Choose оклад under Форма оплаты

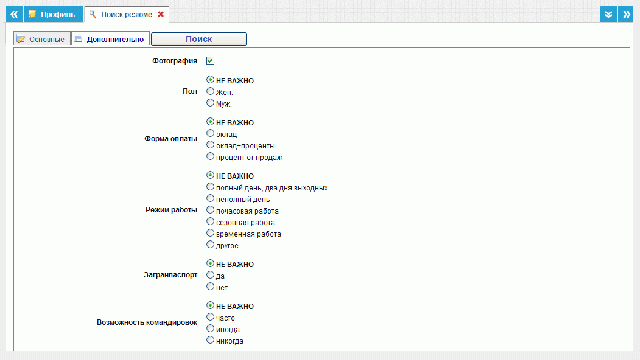210,133
